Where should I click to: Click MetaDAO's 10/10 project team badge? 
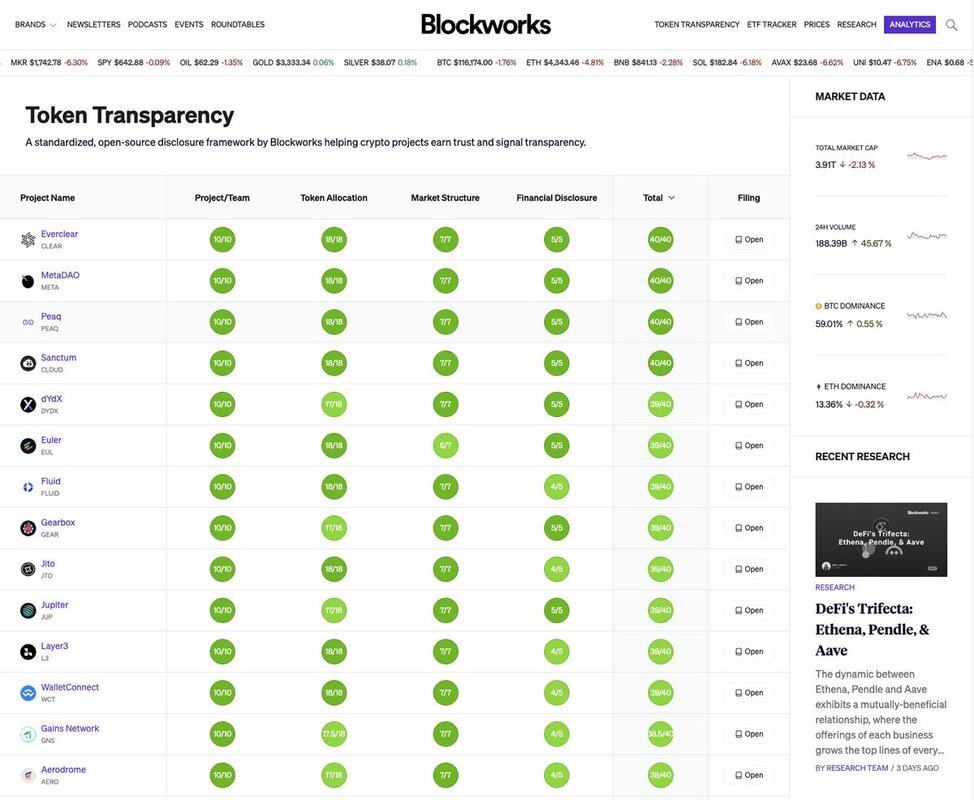coord(222,281)
